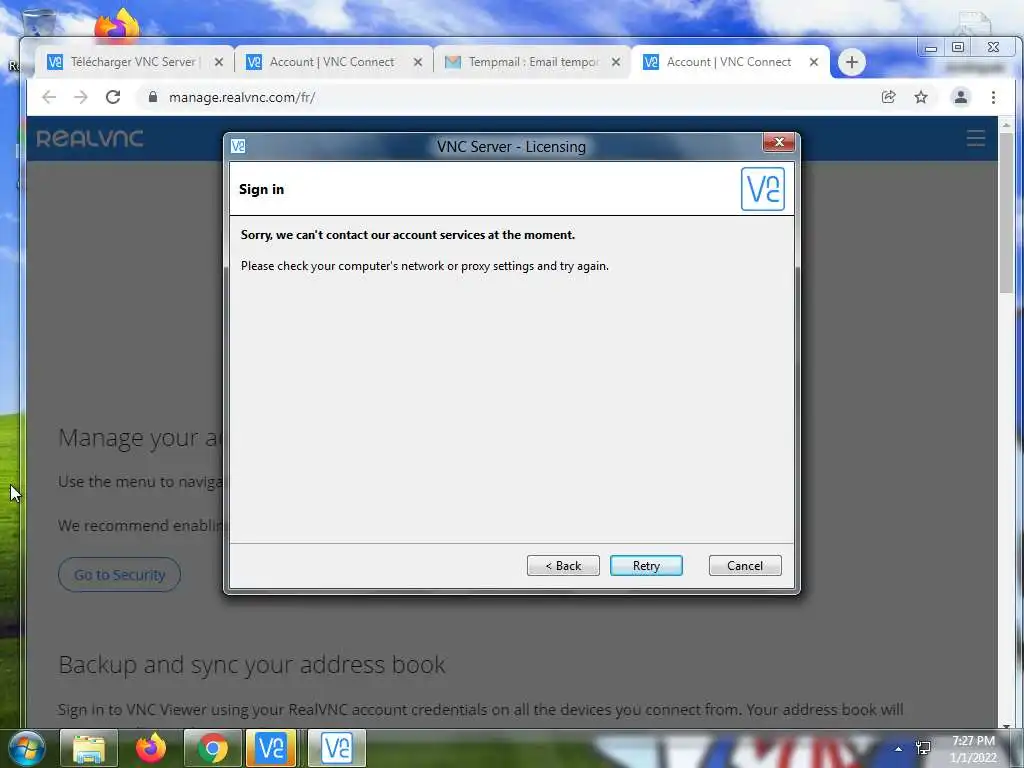This screenshot has width=1024, height=768.
Task: Click the highlighted VNC taskbar icon
Action: [271, 748]
